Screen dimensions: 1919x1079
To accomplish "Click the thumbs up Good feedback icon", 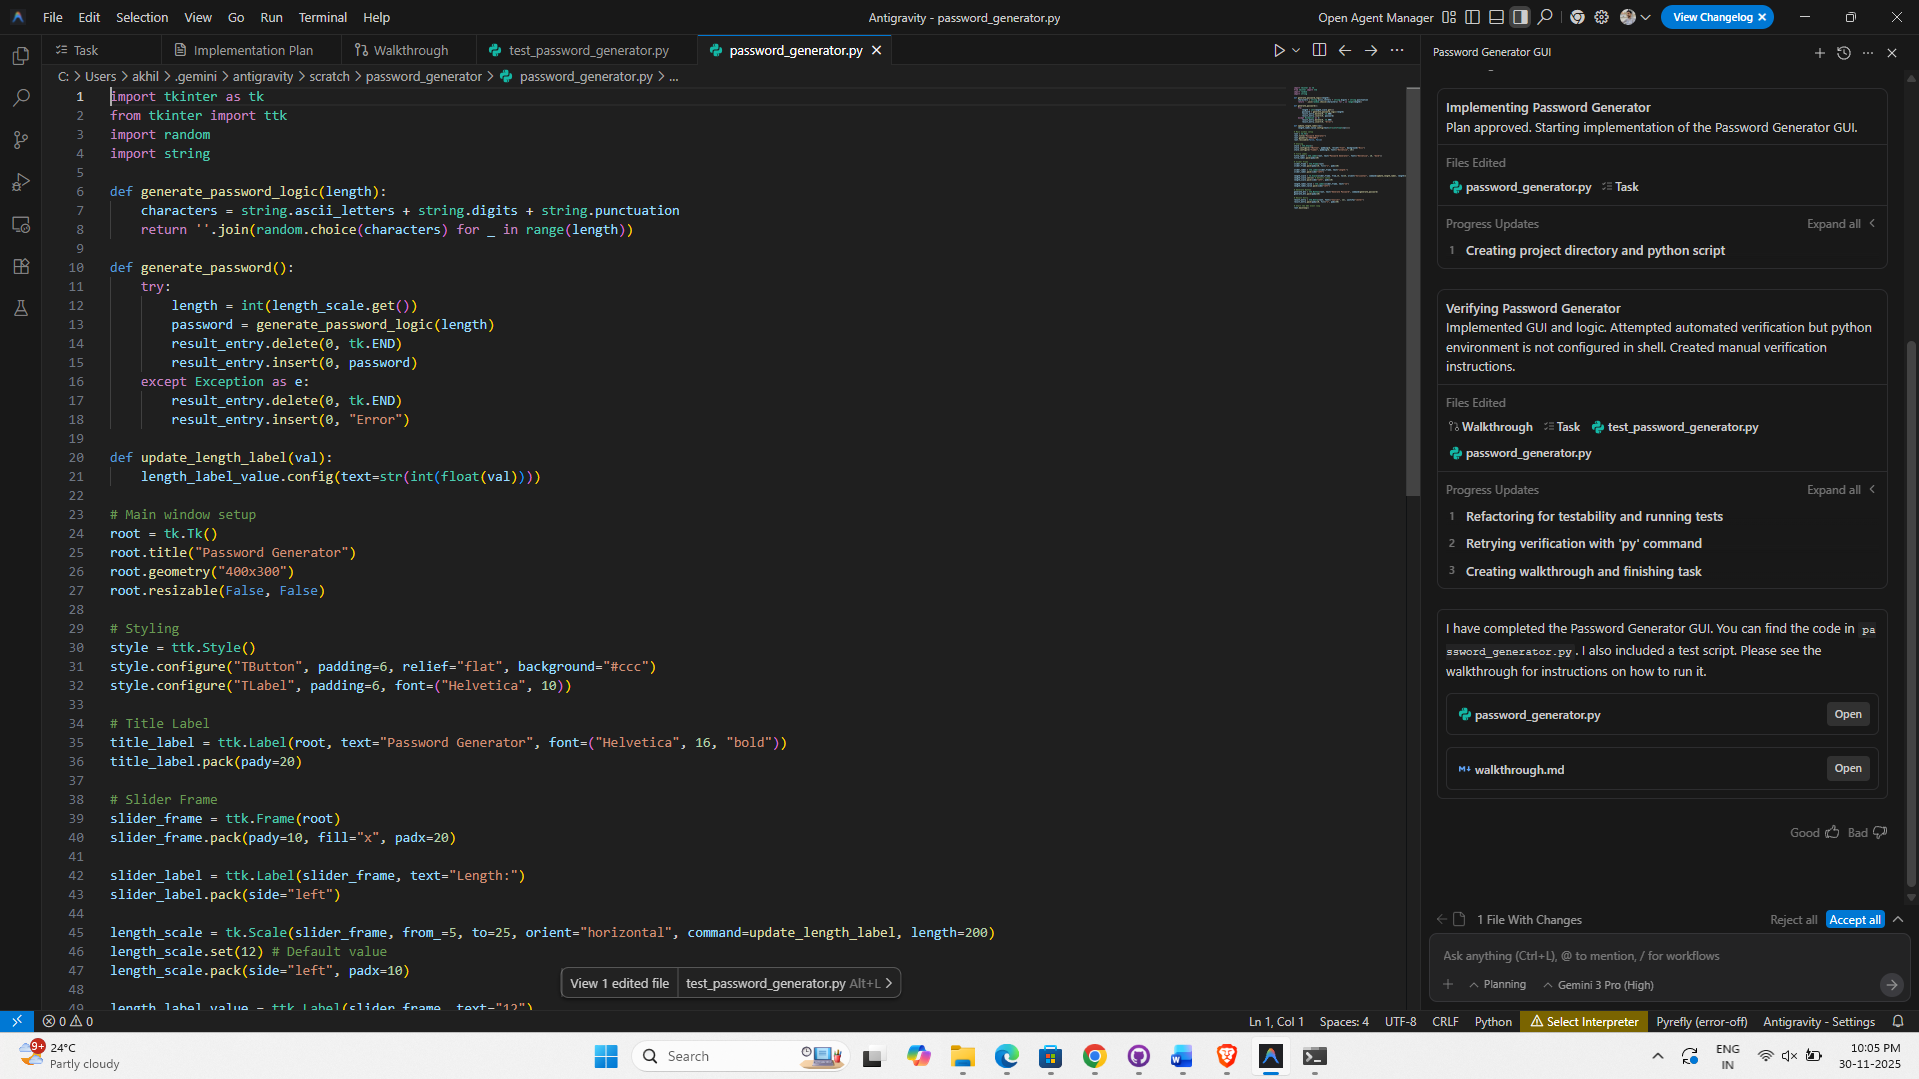I will coord(1832,833).
